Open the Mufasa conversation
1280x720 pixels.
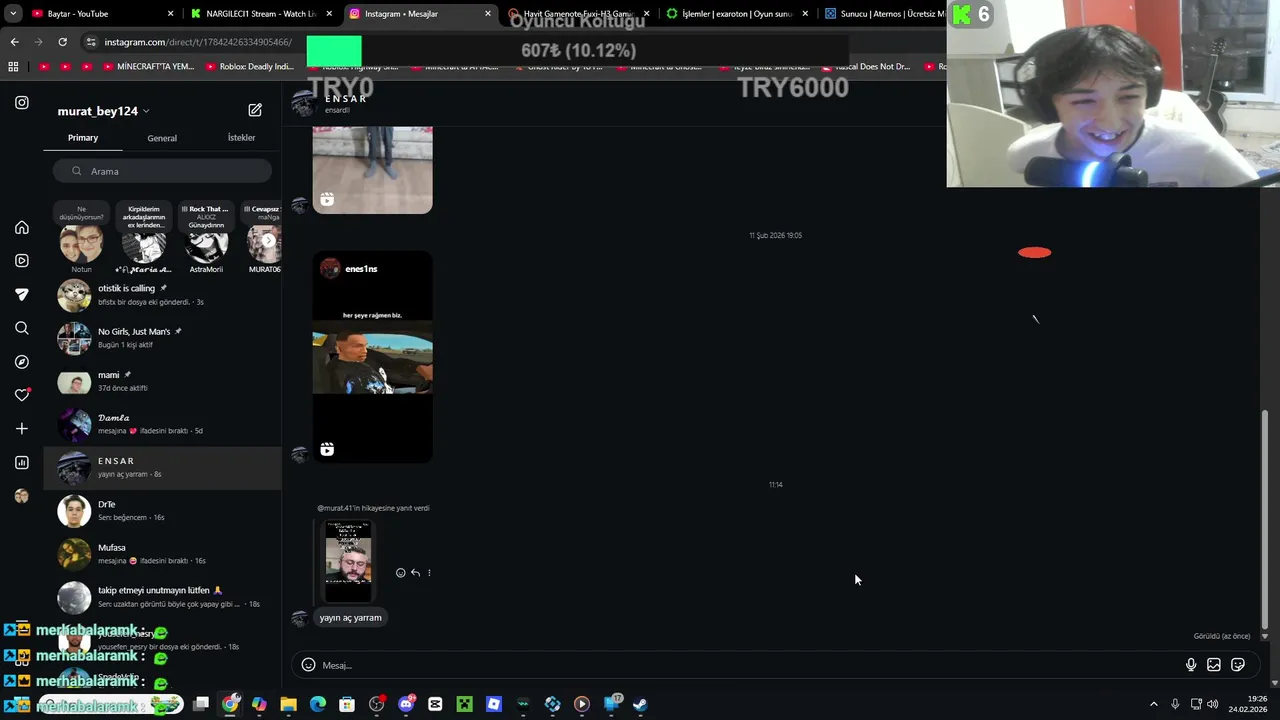[162, 554]
